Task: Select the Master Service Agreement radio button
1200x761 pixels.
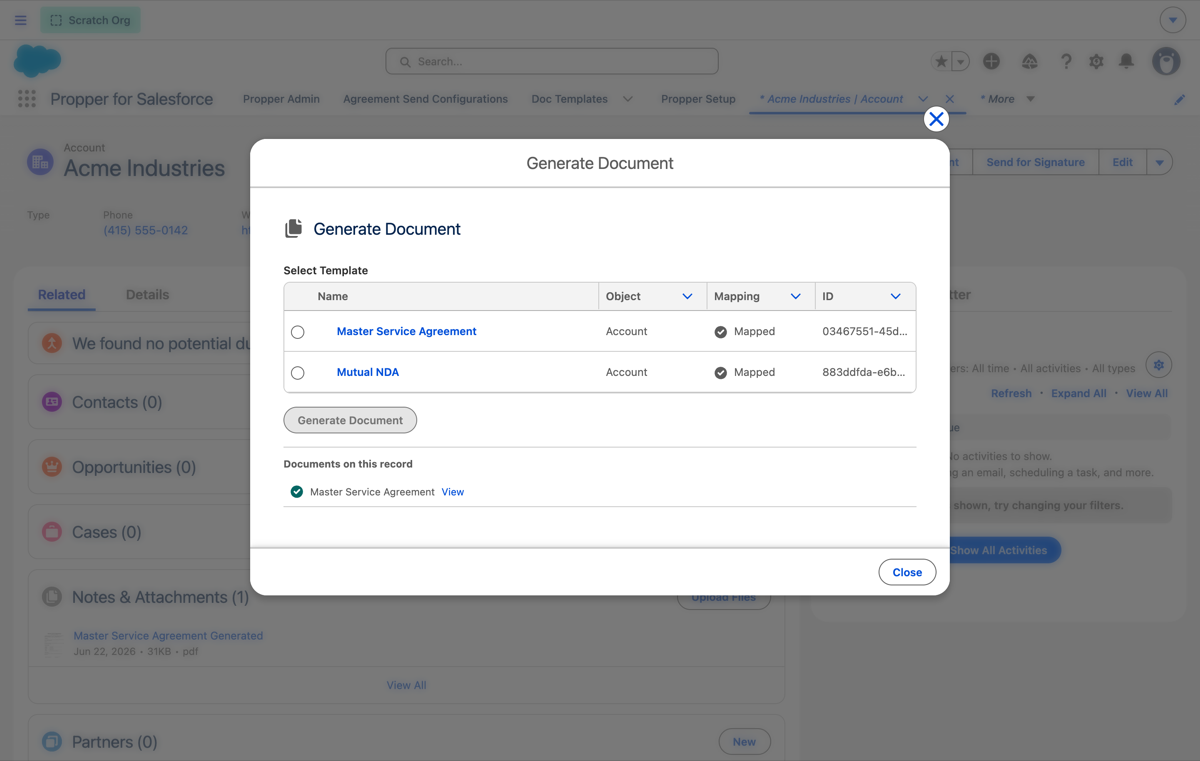Action: coord(298,332)
